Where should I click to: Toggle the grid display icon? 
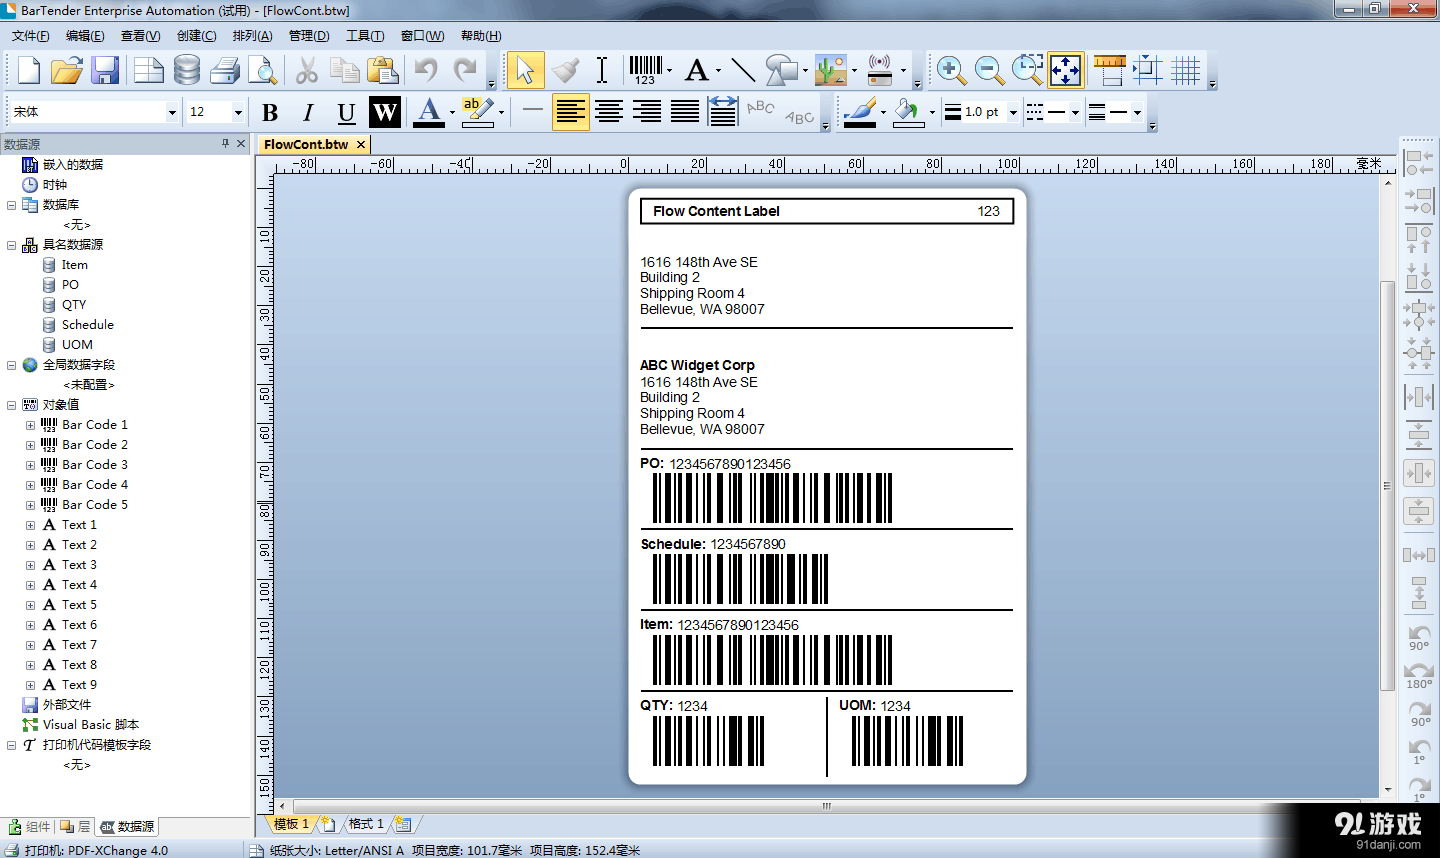click(x=1186, y=70)
